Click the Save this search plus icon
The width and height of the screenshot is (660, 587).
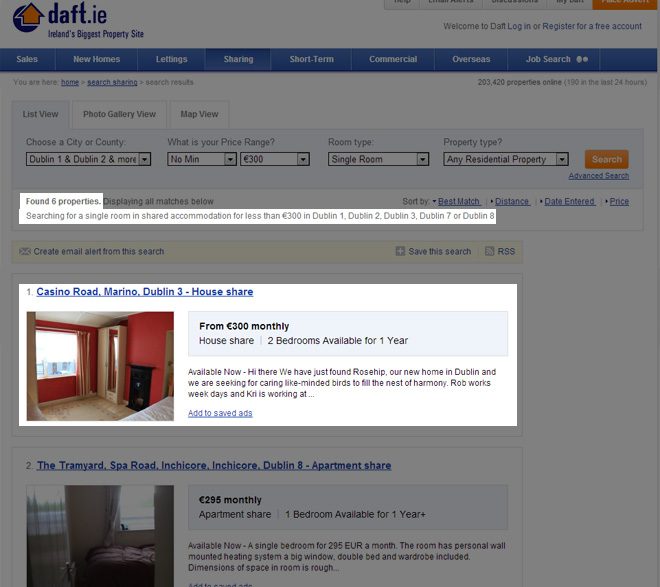(400, 251)
